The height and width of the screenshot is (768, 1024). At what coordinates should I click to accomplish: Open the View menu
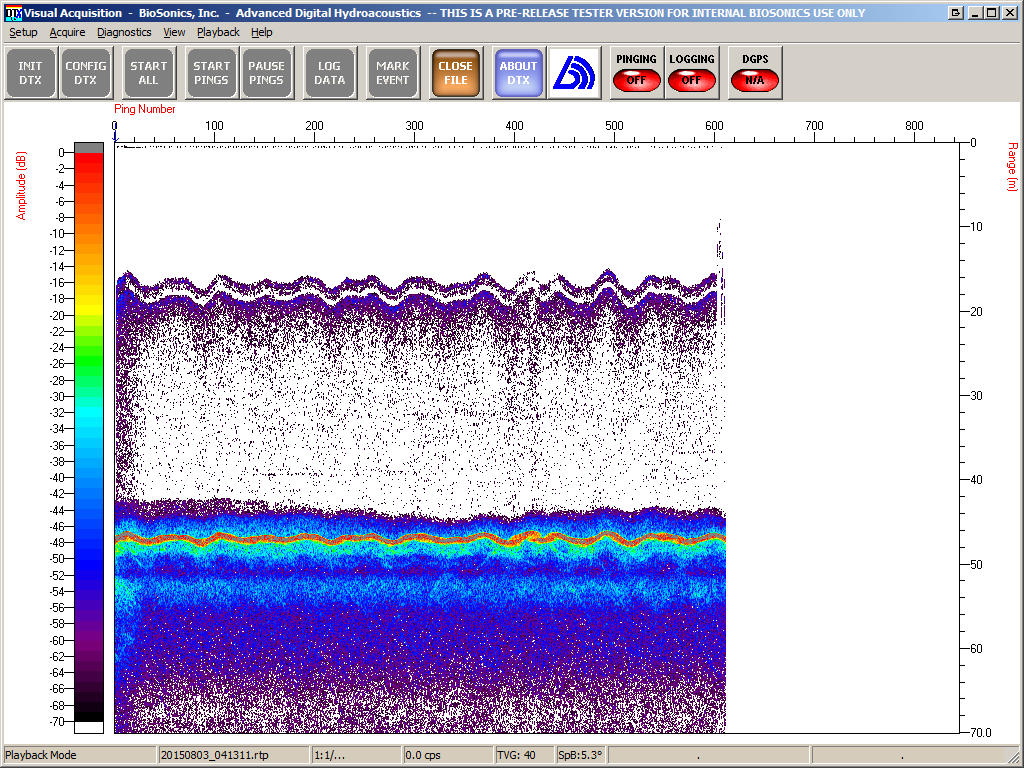click(x=174, y=32)
